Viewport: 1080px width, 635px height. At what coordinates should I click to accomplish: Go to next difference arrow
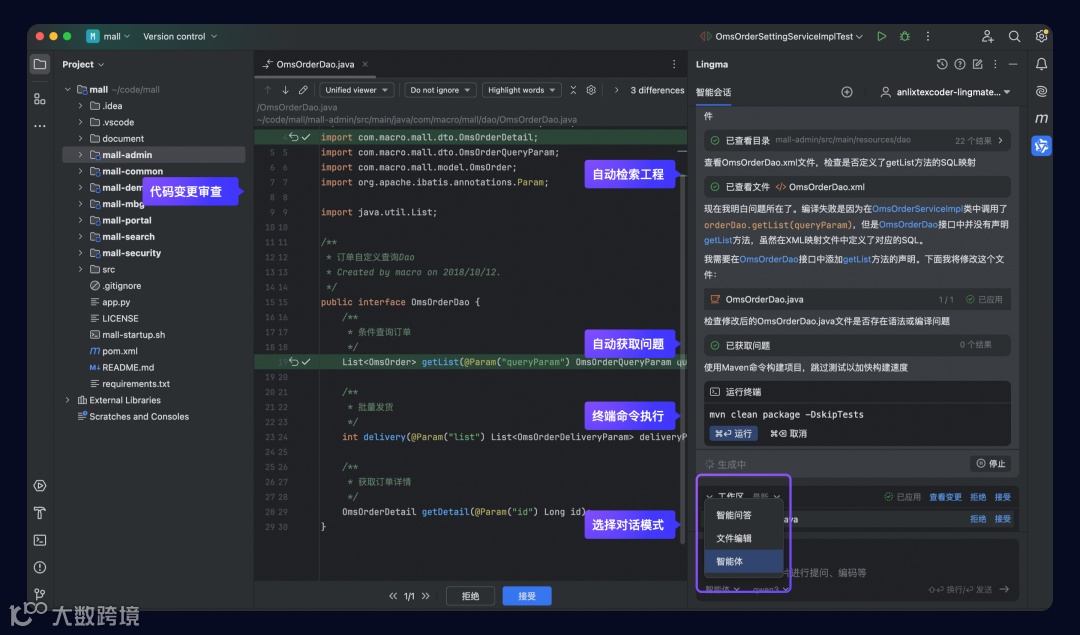coord(284,90)
